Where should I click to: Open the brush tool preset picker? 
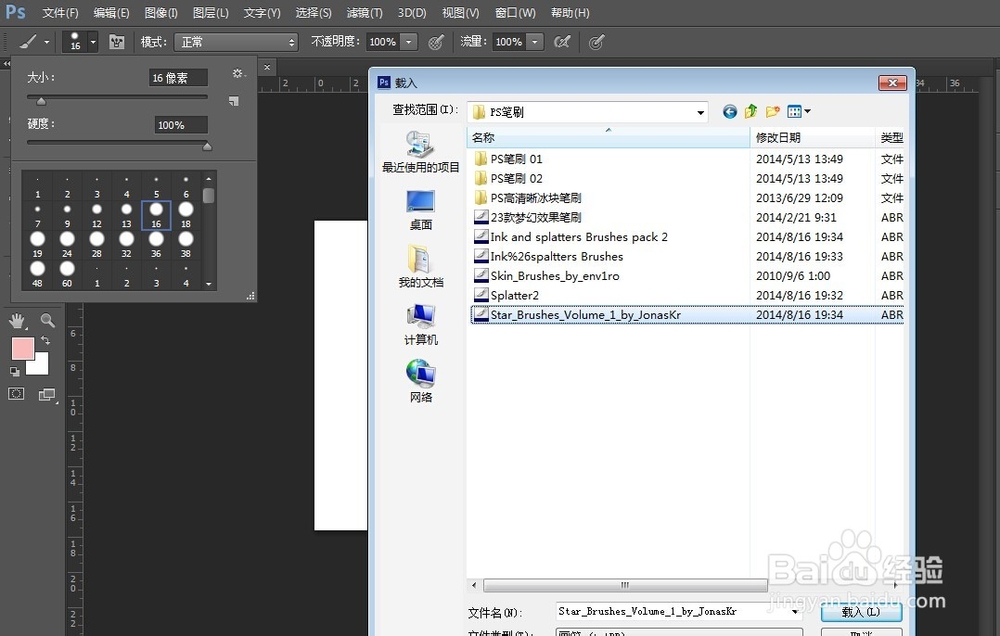tap(33, 42)
